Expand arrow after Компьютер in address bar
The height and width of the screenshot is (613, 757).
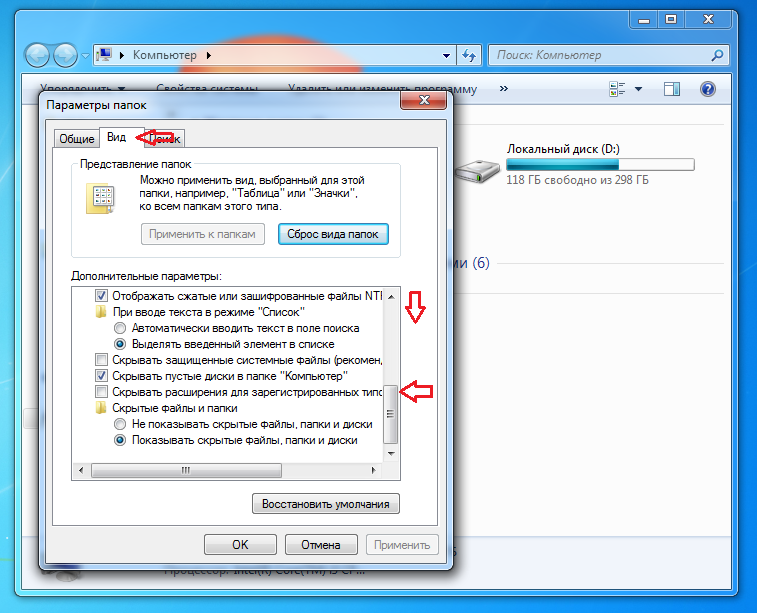[x=209, y=56]
